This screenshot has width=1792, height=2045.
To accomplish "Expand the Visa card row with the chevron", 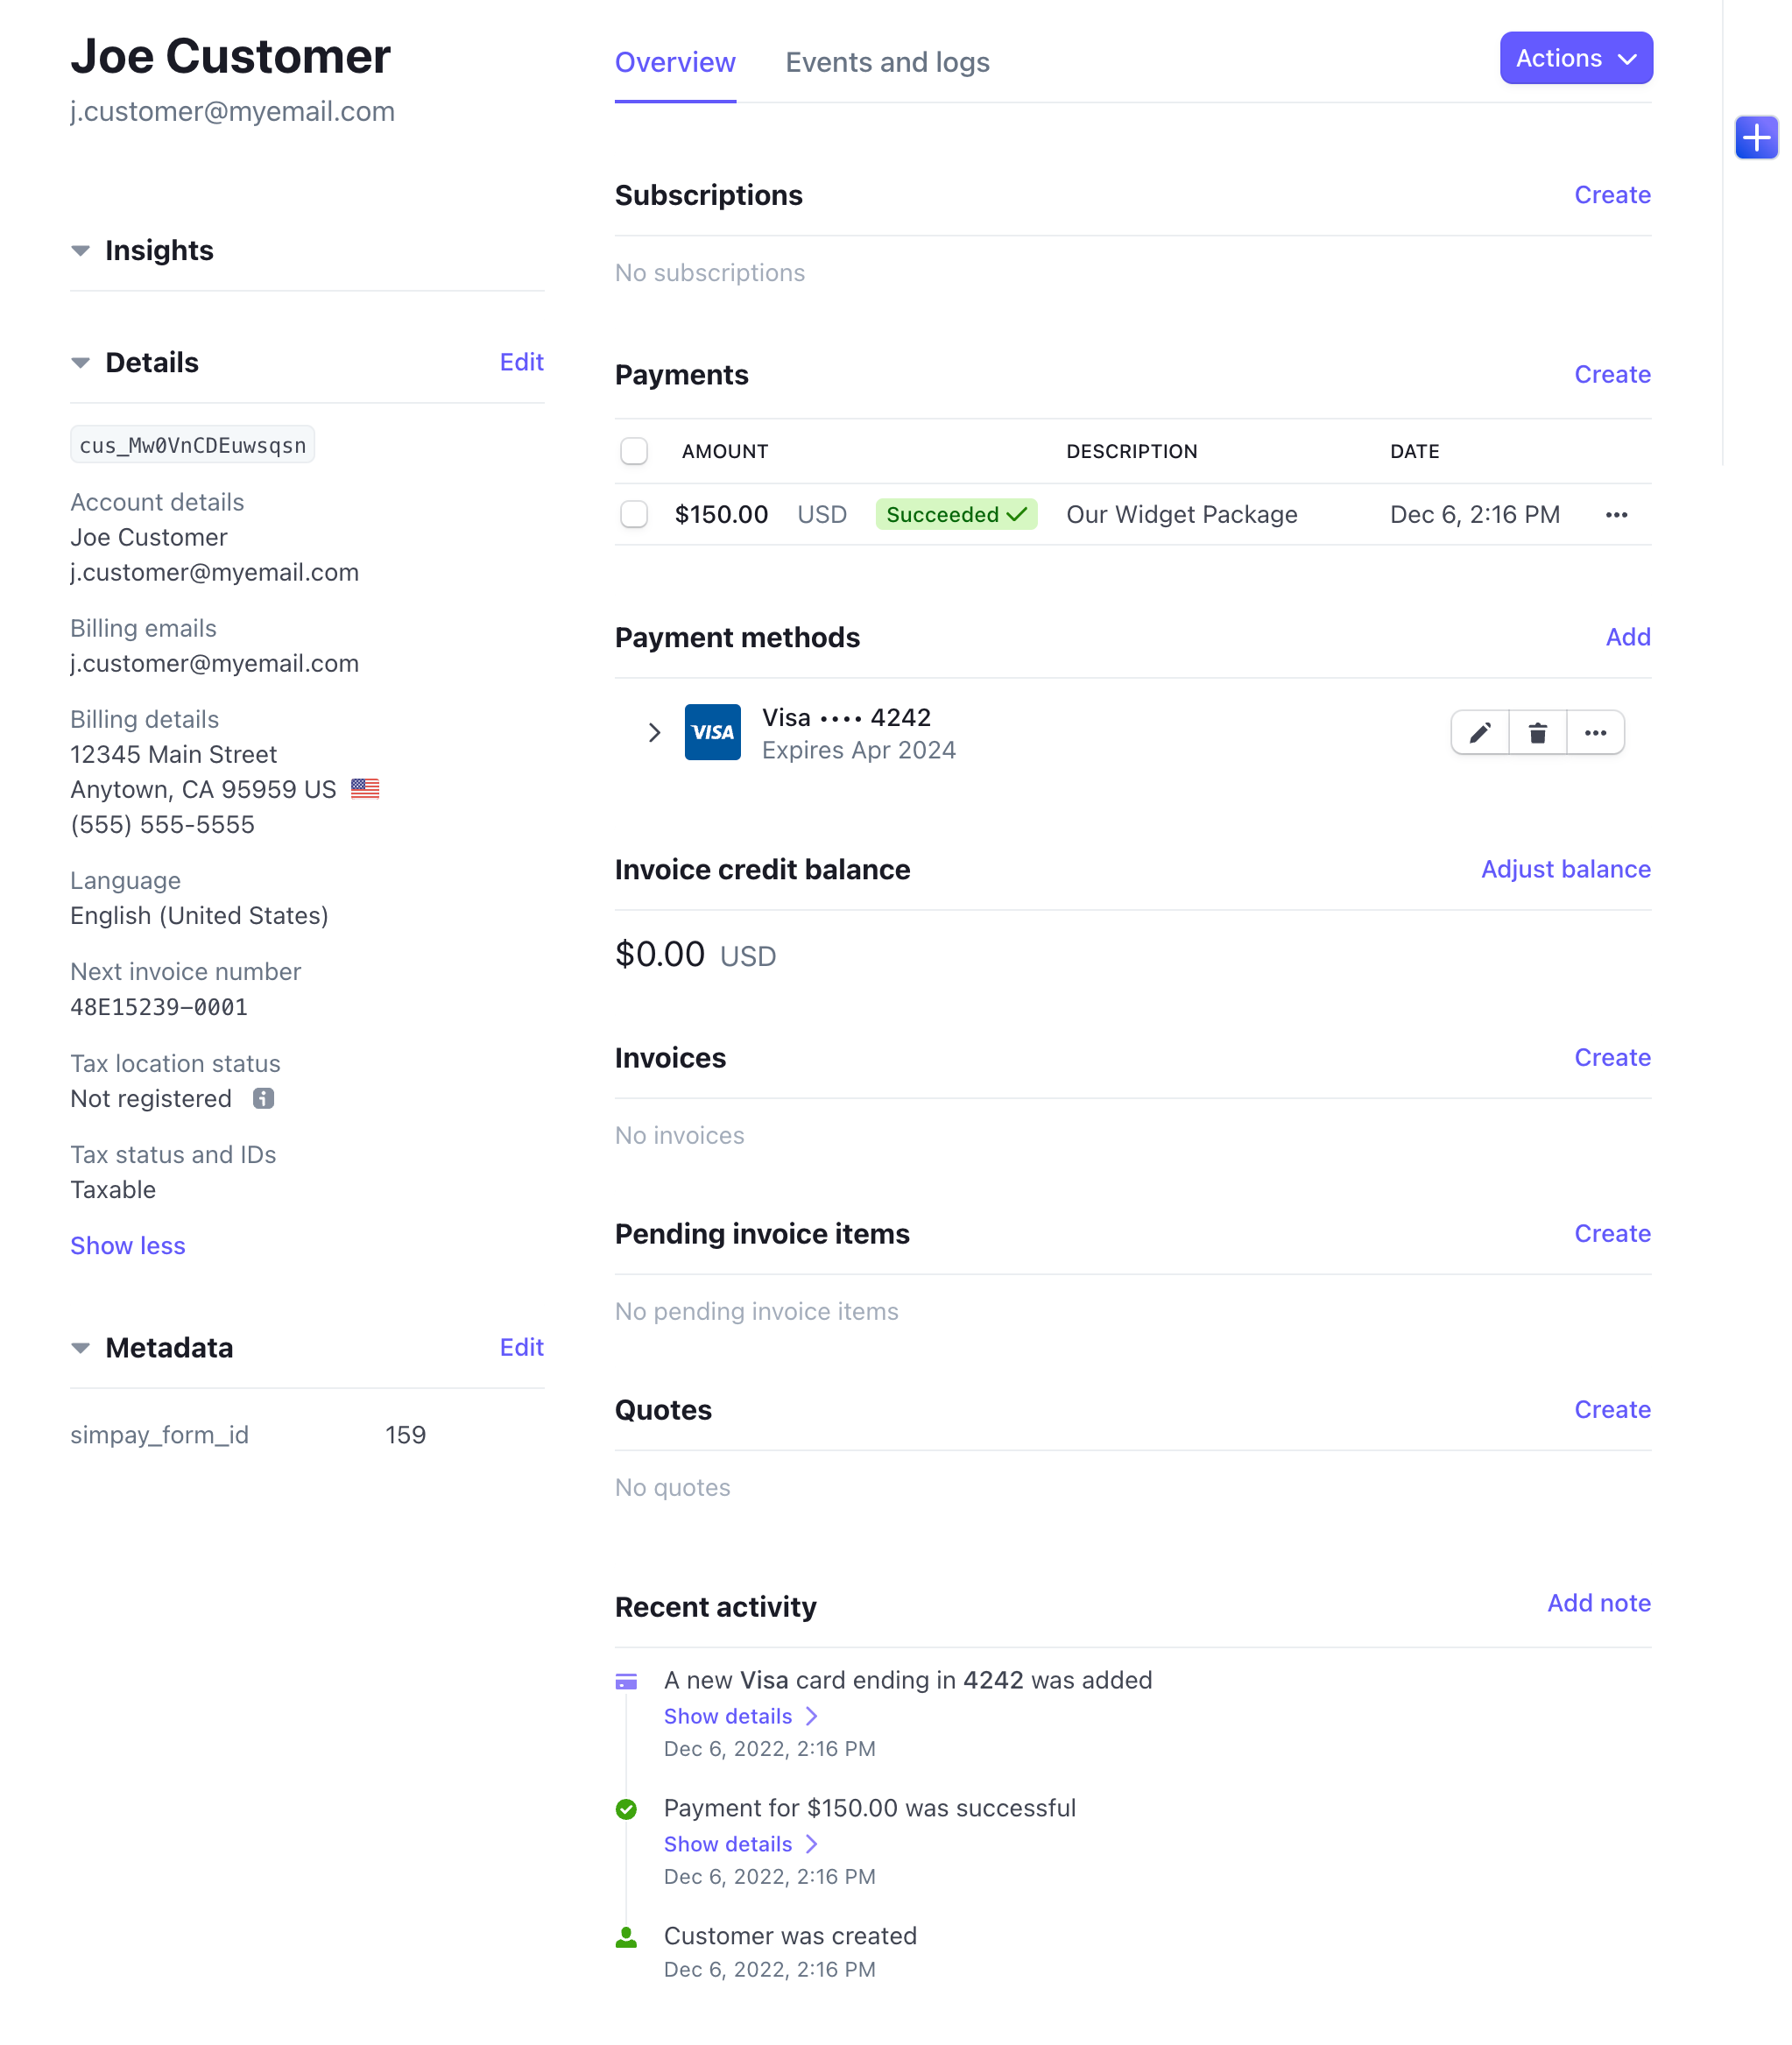I will pyautogui.click(x=655, y=732).
